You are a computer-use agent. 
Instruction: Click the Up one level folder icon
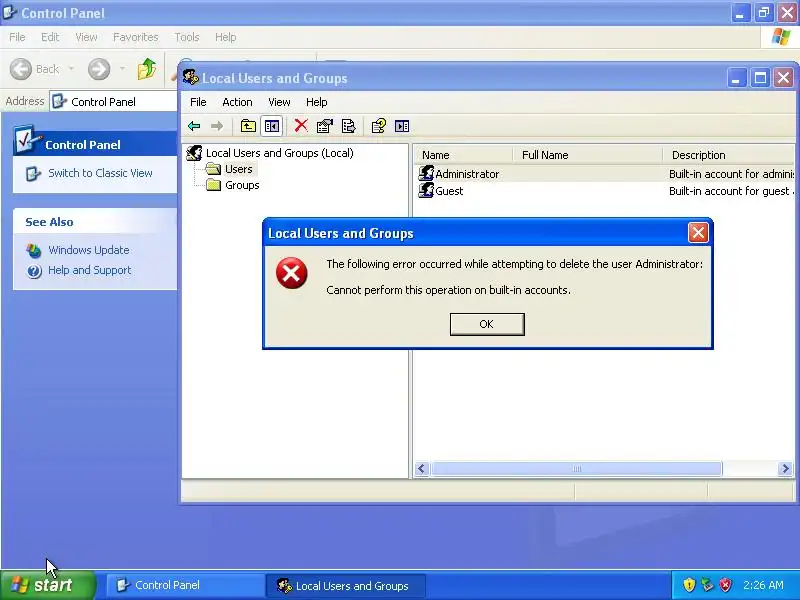pyautogui.click(x=248, y=126)
